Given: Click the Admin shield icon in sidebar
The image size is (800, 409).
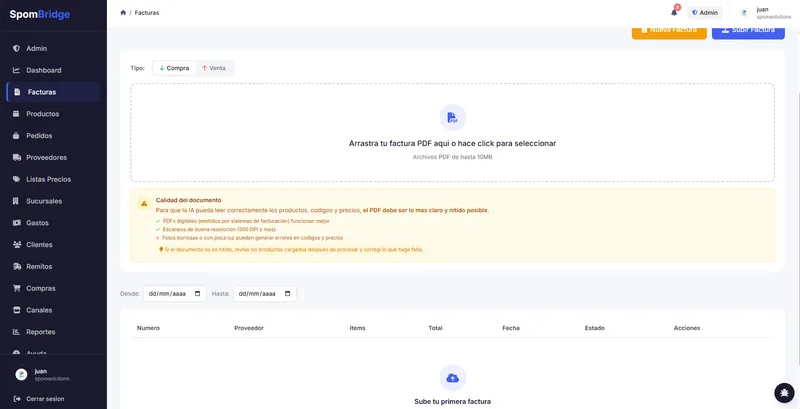Looking at the screenshot, I should click(16, 48).
